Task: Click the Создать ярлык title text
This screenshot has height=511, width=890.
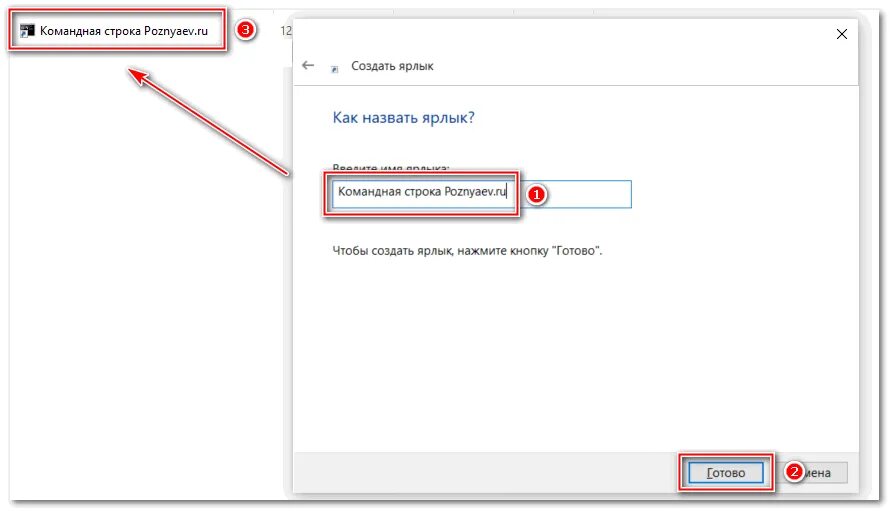Action: pyautogui.click(x=392, y=66)
